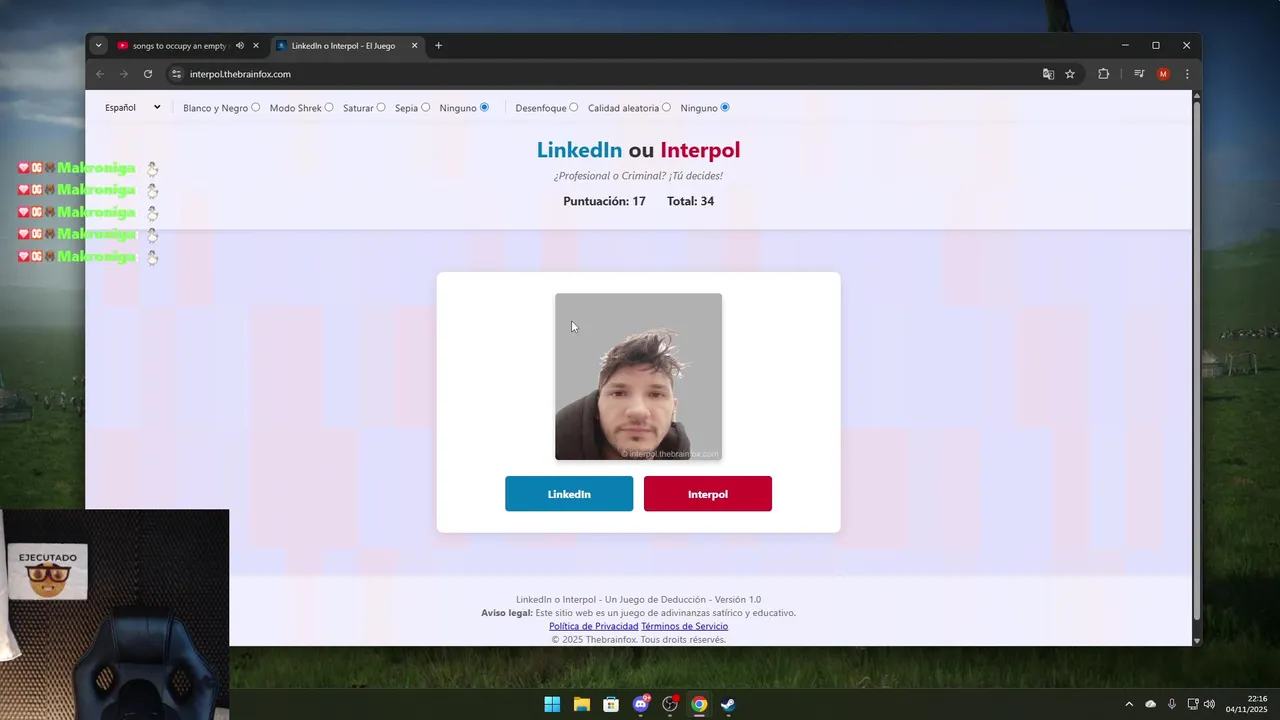Open Discord from the taskbar
The width and height of the screenshot is (1280, 720).
(641, 704)
